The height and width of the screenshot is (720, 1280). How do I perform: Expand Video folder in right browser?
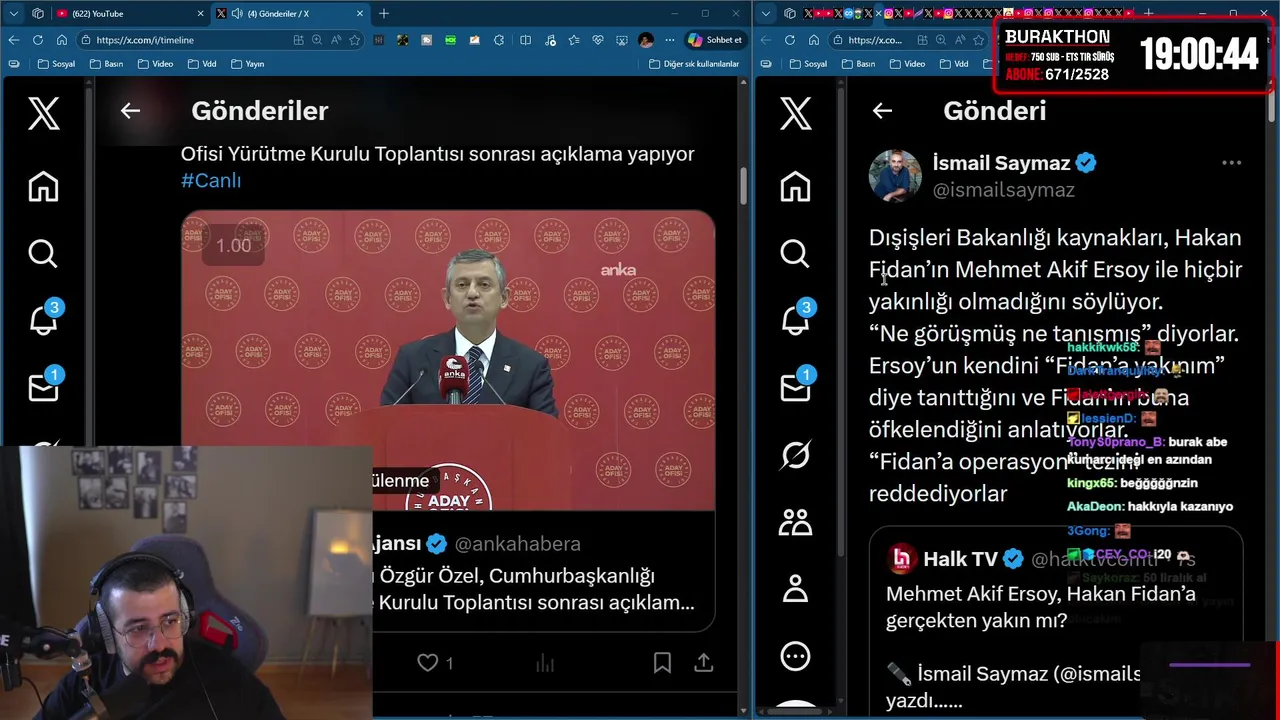[x=907, y=64]
